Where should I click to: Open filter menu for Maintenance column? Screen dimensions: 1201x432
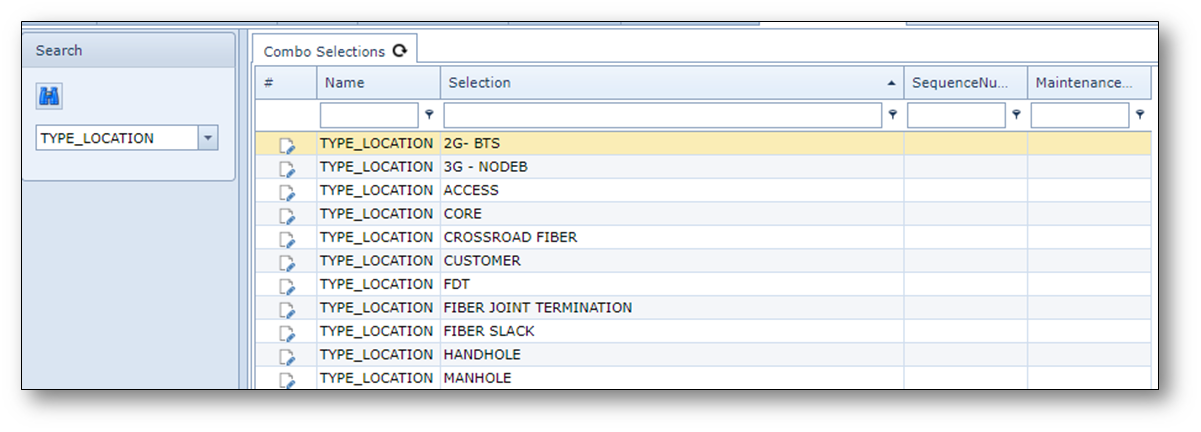1139,116
